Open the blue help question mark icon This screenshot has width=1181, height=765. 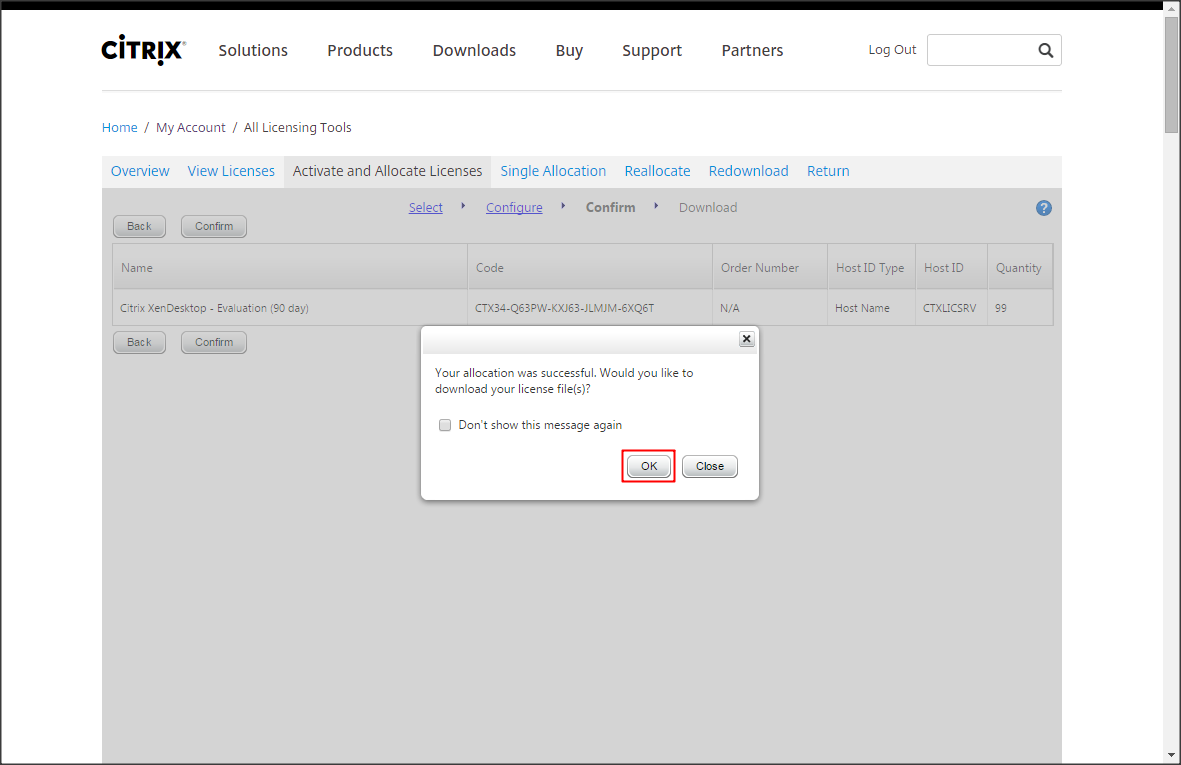tap(1043, 208)
